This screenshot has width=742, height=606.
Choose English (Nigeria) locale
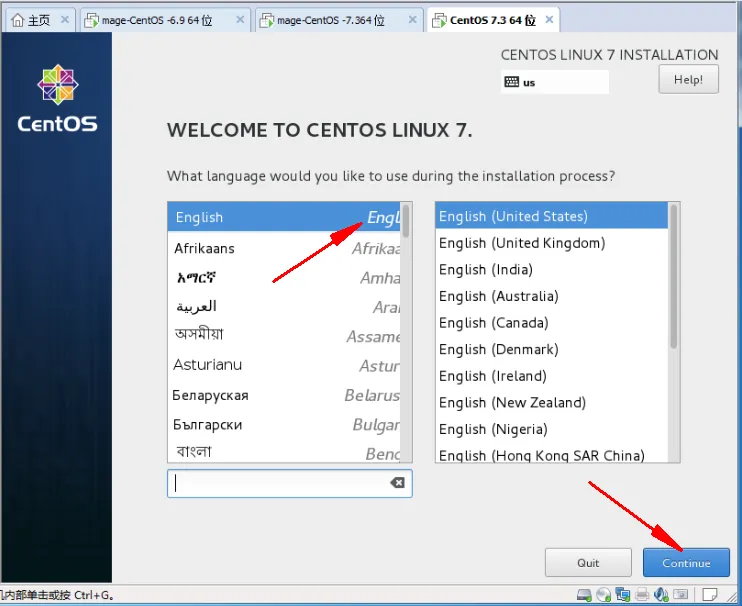pyautogui.click(x=552, y=429)
